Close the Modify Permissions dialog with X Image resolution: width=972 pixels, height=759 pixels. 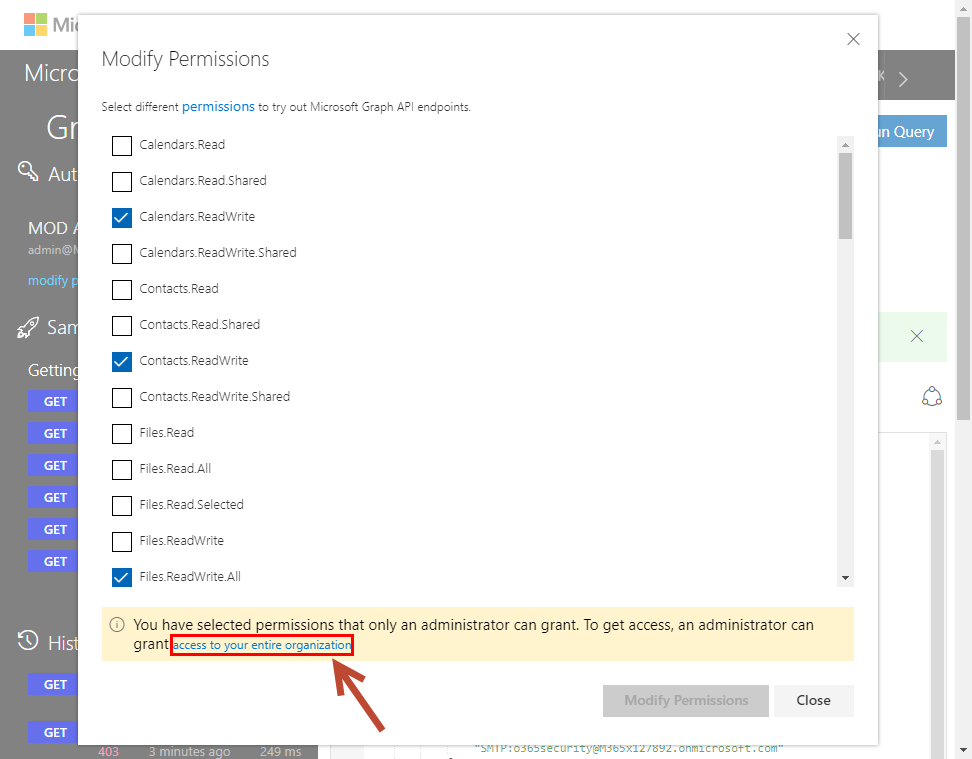coord(853,40)
